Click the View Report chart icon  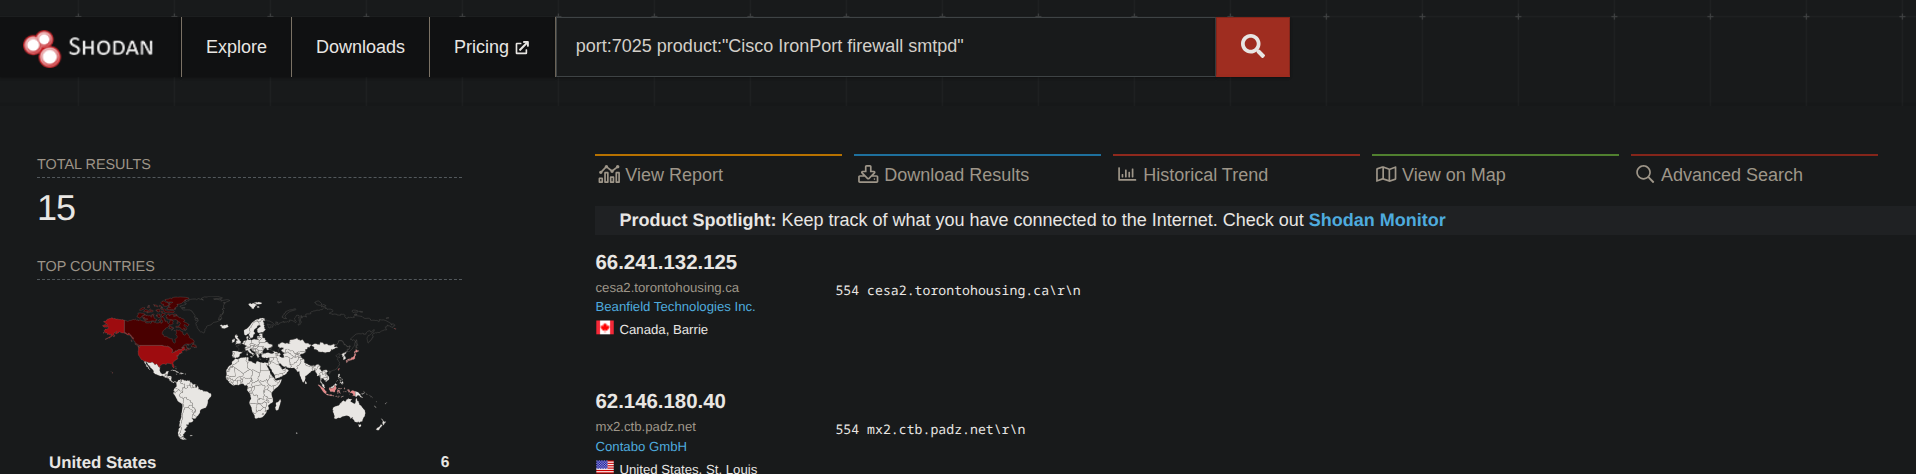coord(609,175)
